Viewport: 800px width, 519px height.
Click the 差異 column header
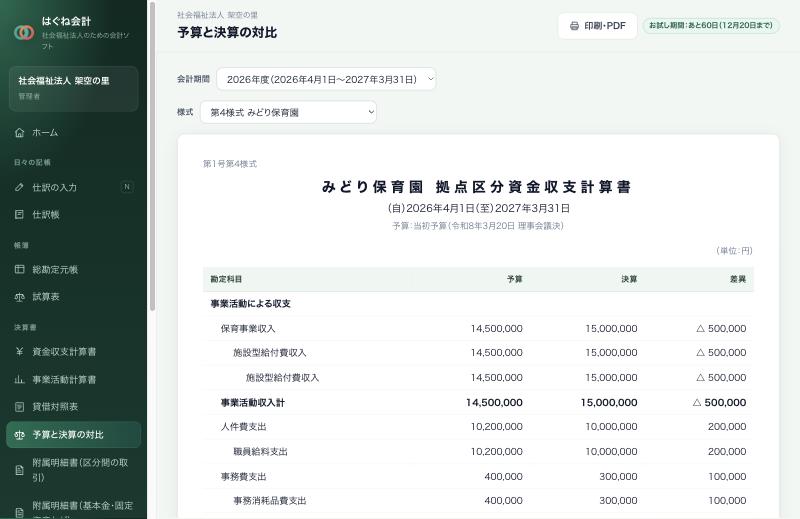click(x=738, y=279)
